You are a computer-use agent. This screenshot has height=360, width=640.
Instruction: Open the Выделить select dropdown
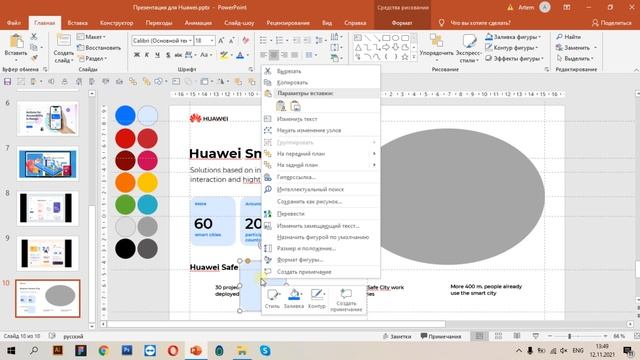point(575,58)
